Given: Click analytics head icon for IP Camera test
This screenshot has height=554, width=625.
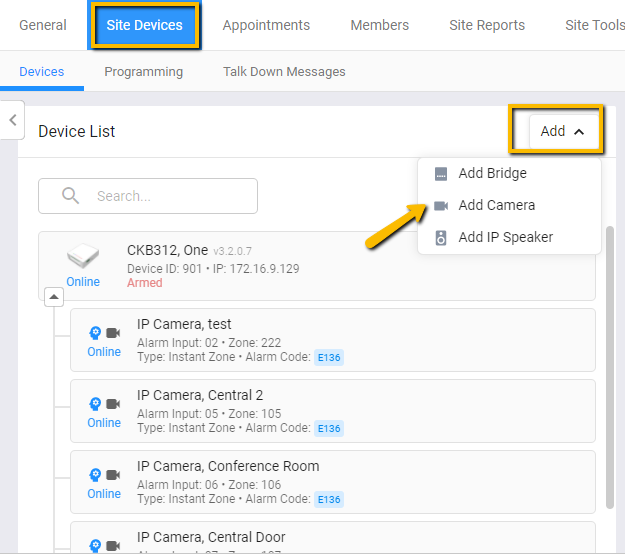Looking at the screenshot, I should coord(95,333).
